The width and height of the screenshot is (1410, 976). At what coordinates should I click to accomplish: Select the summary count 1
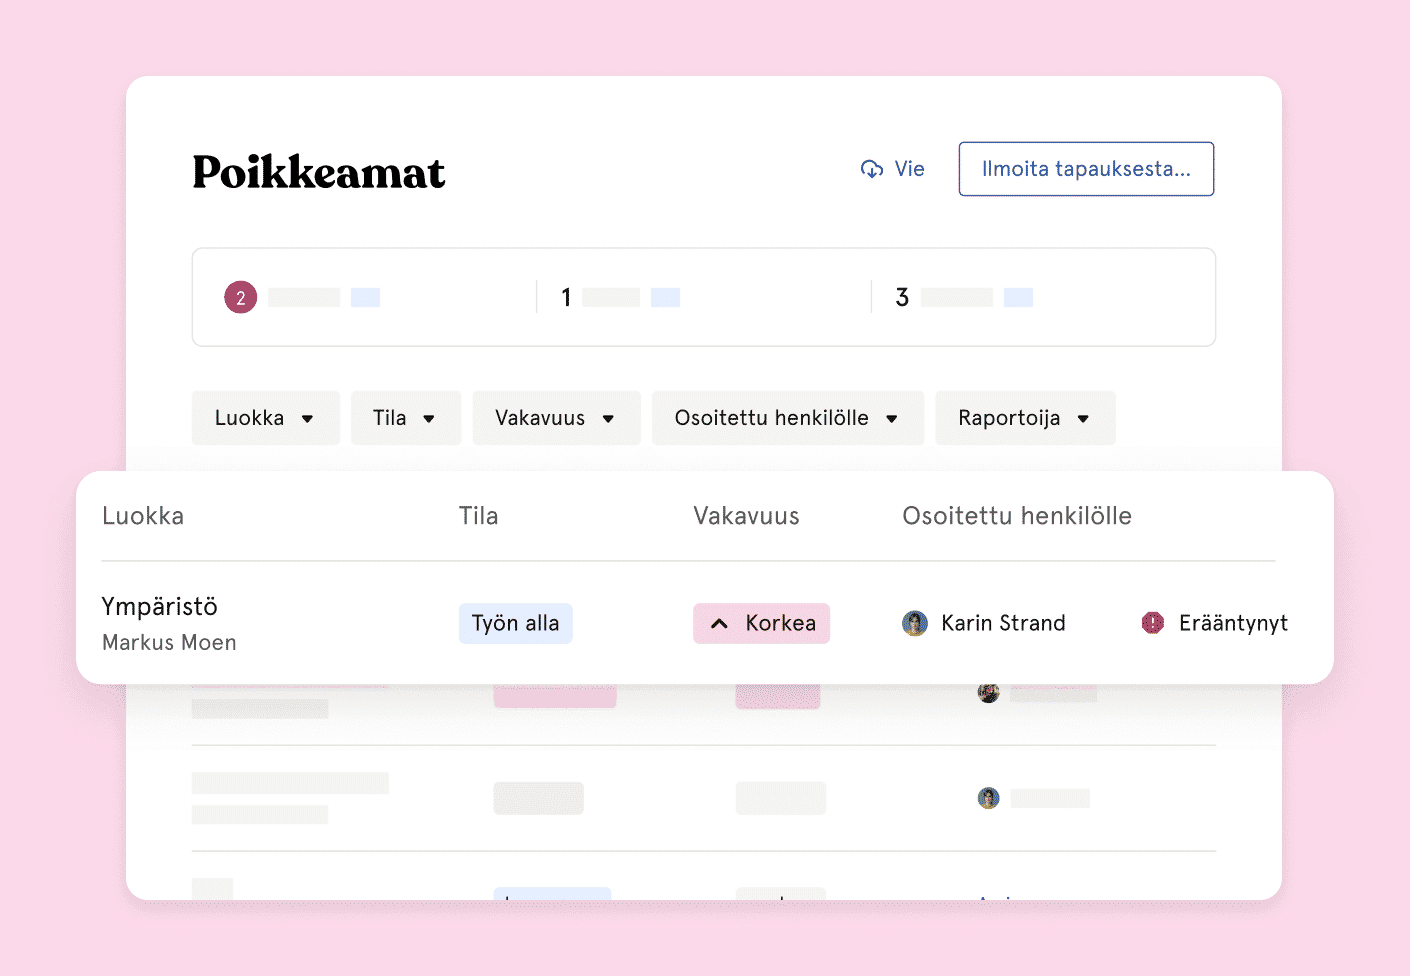click(x=566, y=297)
